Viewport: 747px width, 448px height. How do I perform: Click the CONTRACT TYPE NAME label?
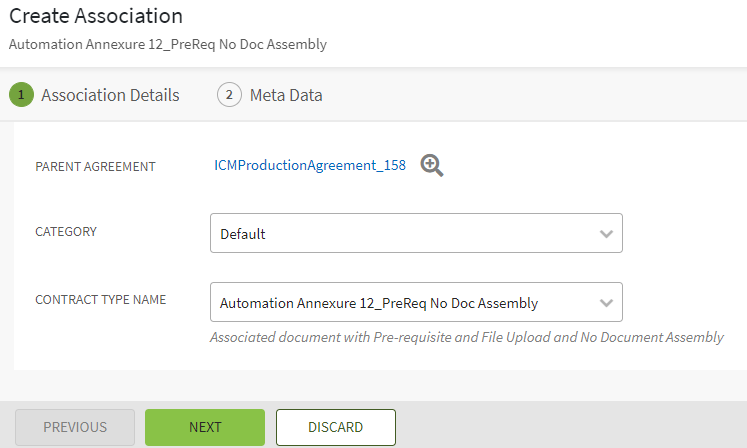click(x=100, y=299)
